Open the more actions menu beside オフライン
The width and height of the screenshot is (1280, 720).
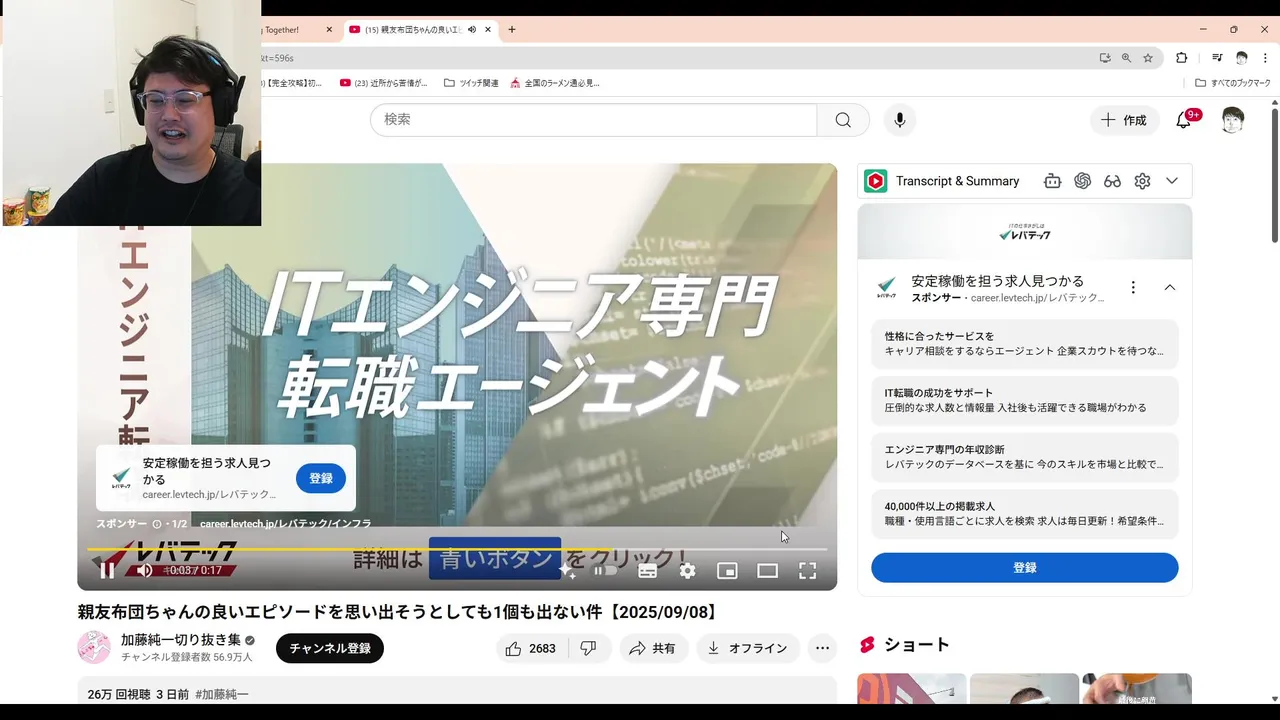coord(822,648)
